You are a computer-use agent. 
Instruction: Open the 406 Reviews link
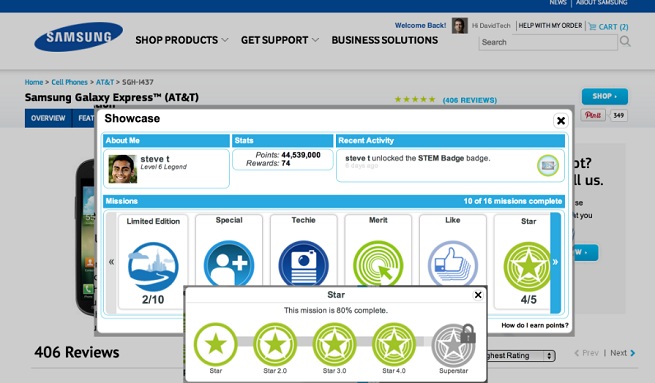[470, 100]
